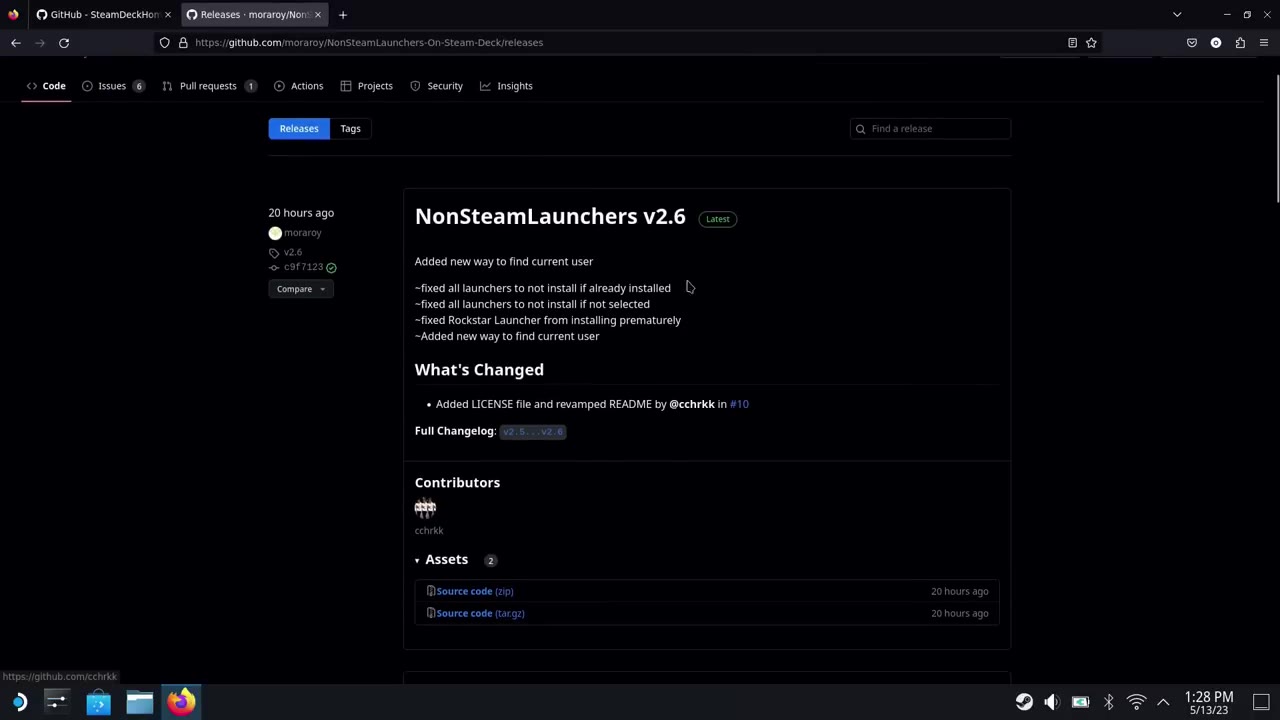The height and width of the screenshot is (720, 1280).
Task: Open commit c9f7123 link
Action: pos(303,268)
